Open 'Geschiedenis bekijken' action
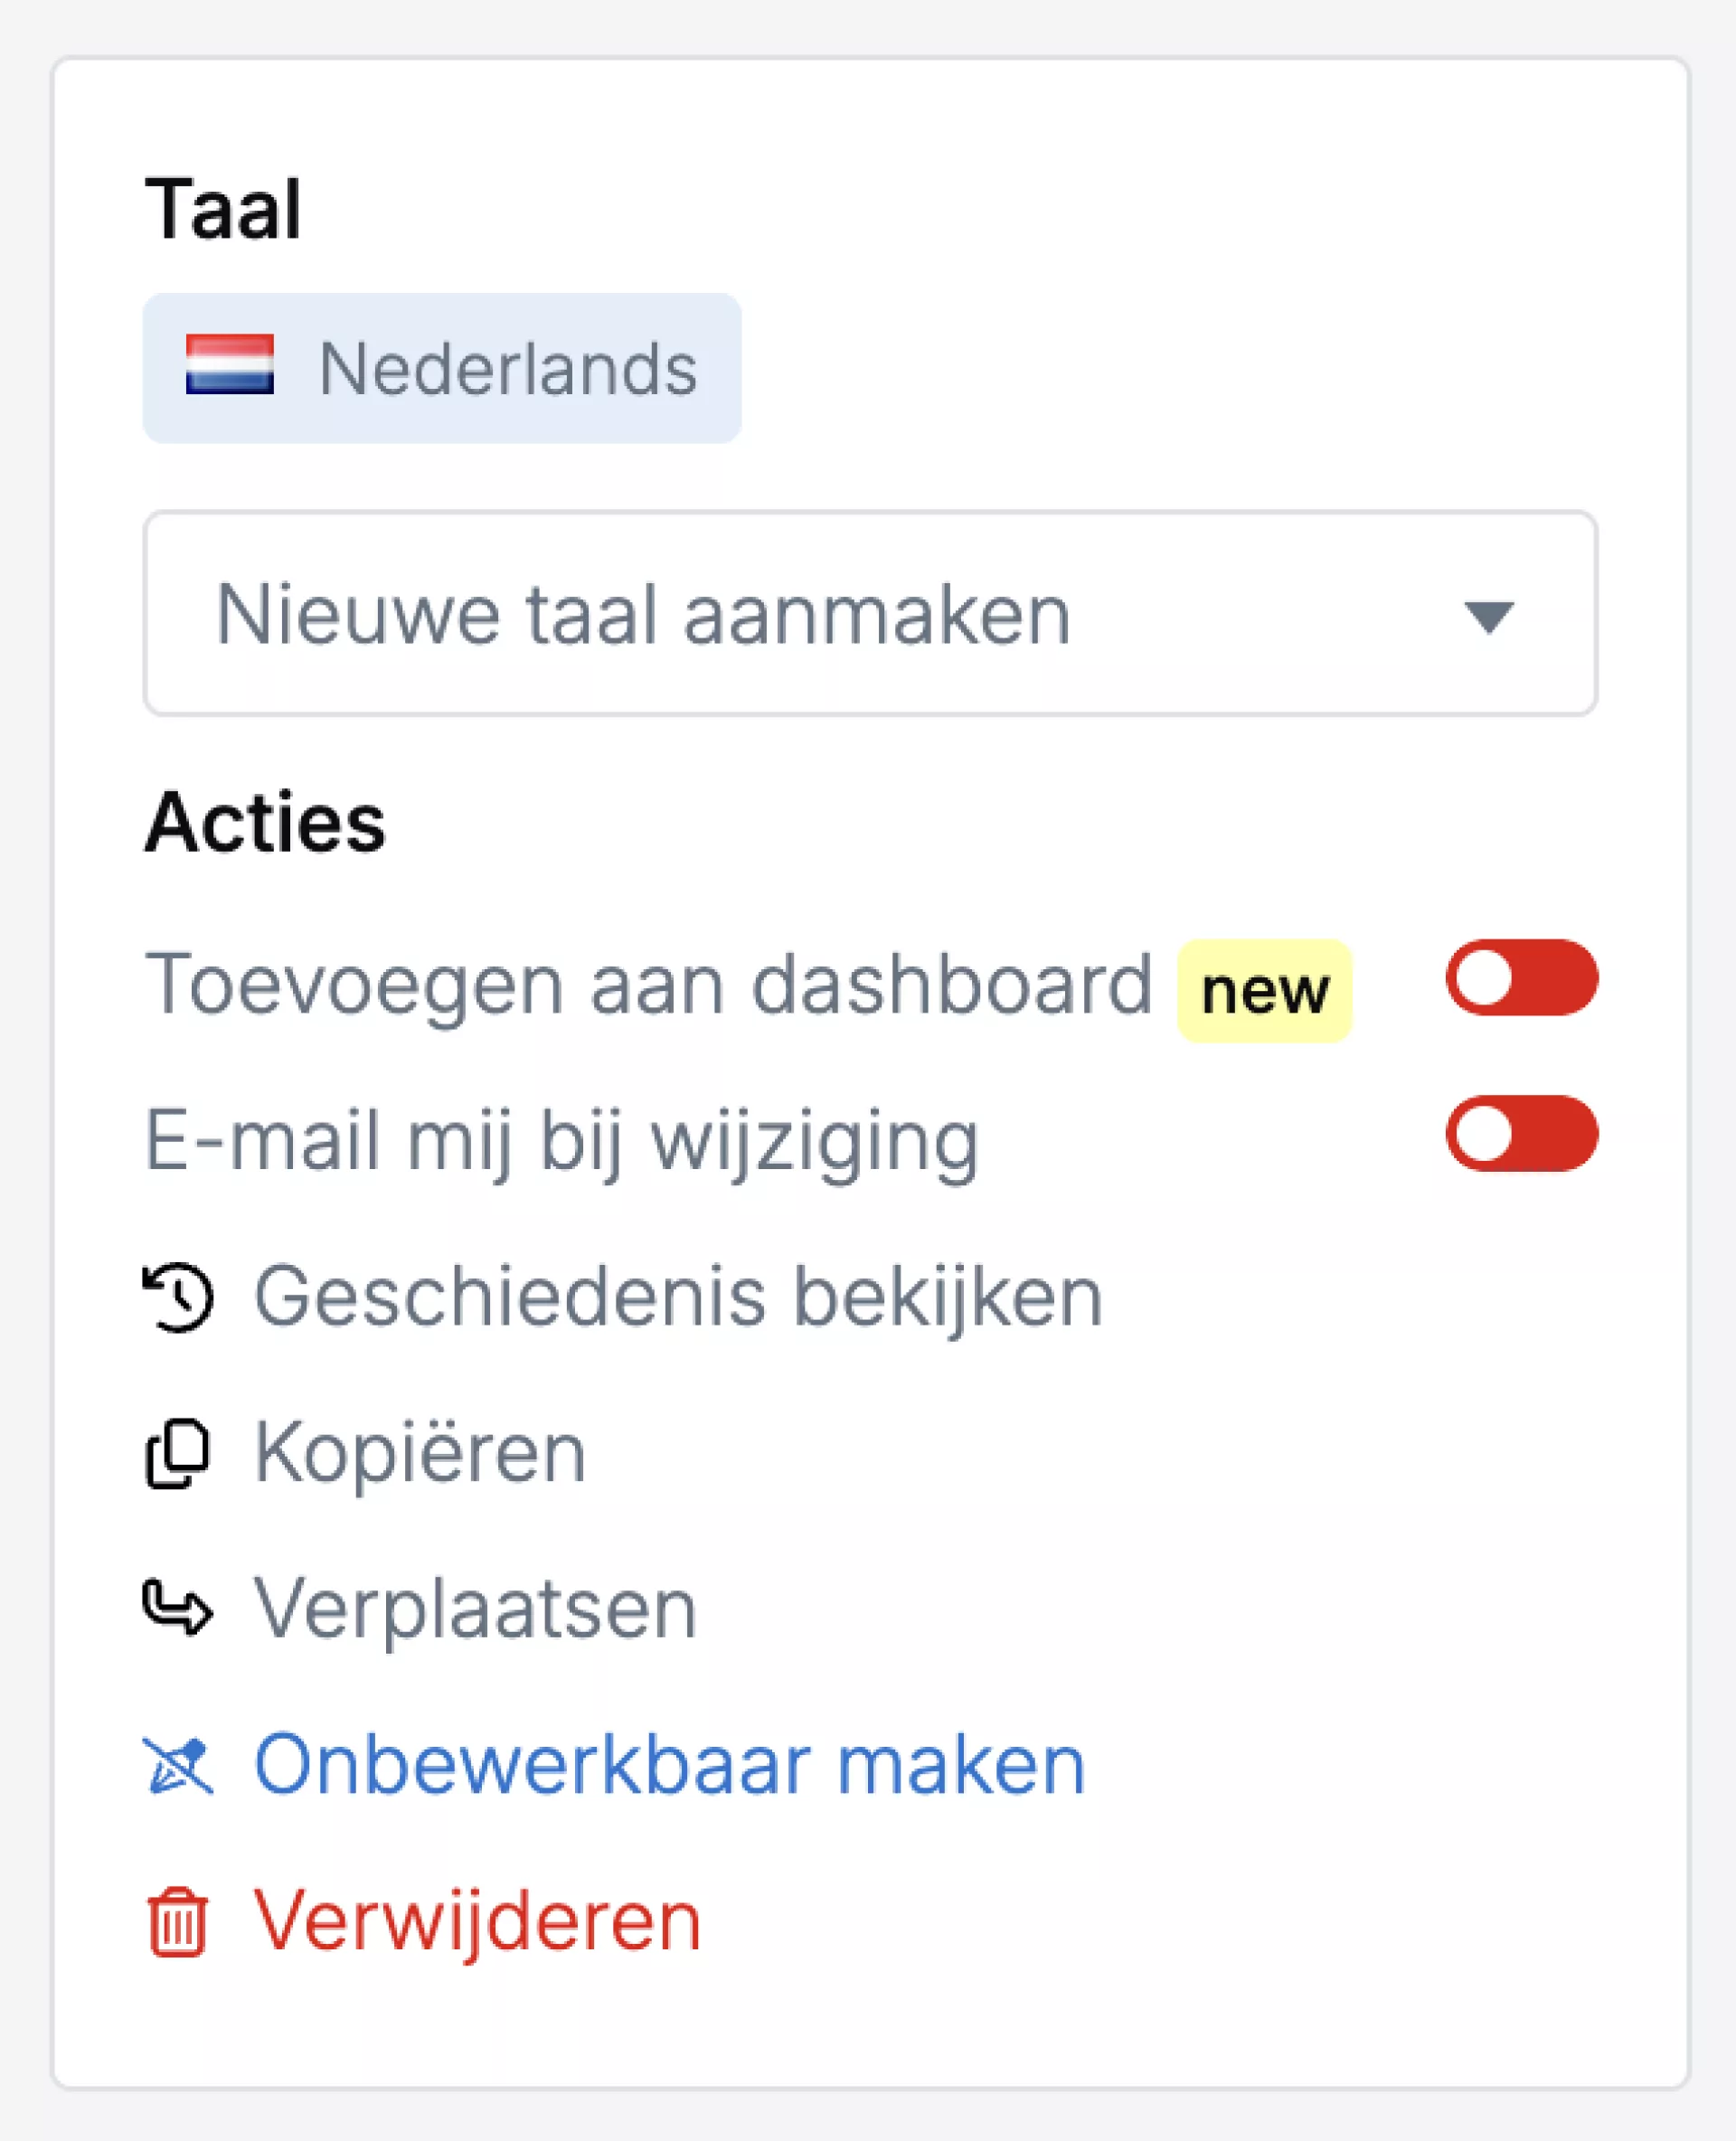The width and height of the screenshot is (1736, 2141). click(677, 1297)
